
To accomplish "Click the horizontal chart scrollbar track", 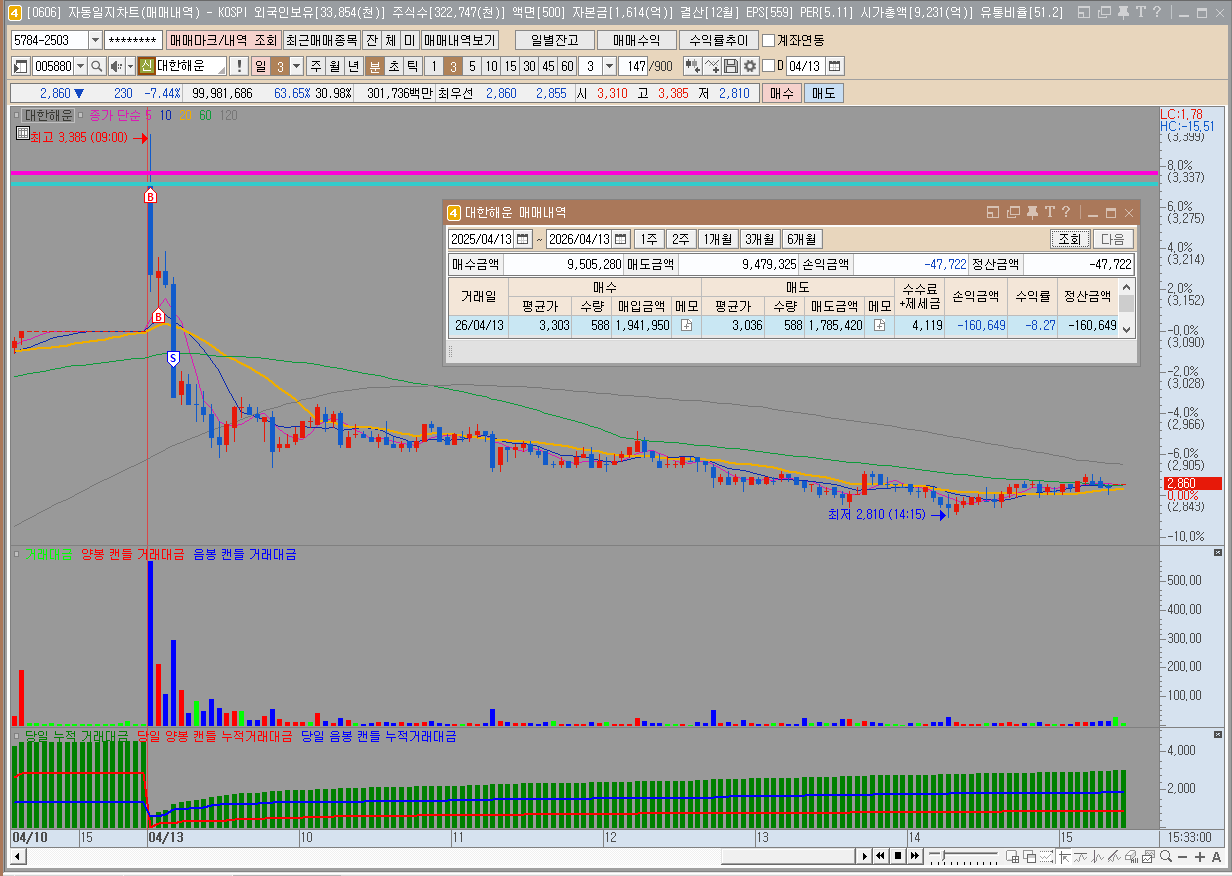I will point(440,857).
